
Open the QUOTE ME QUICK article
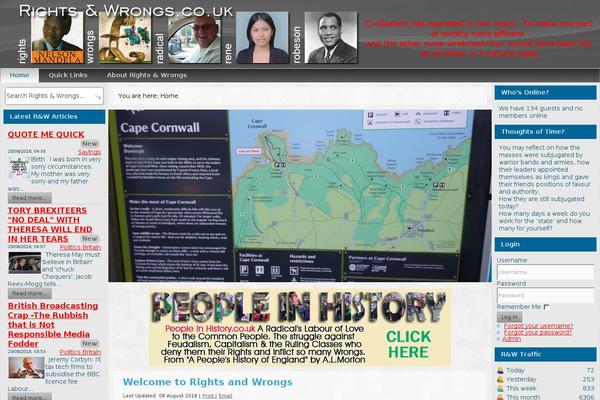pyautogui.click(x=46, y=134)
